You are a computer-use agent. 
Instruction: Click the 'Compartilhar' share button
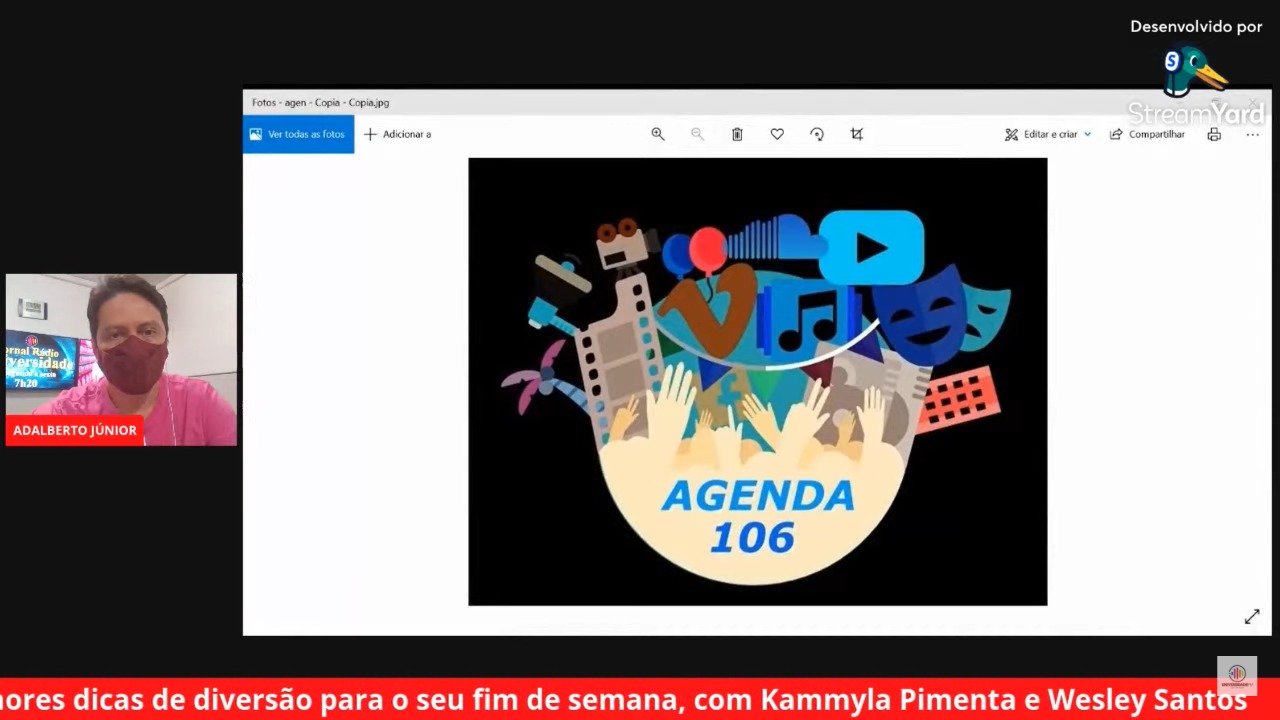tap(1147, 134)
